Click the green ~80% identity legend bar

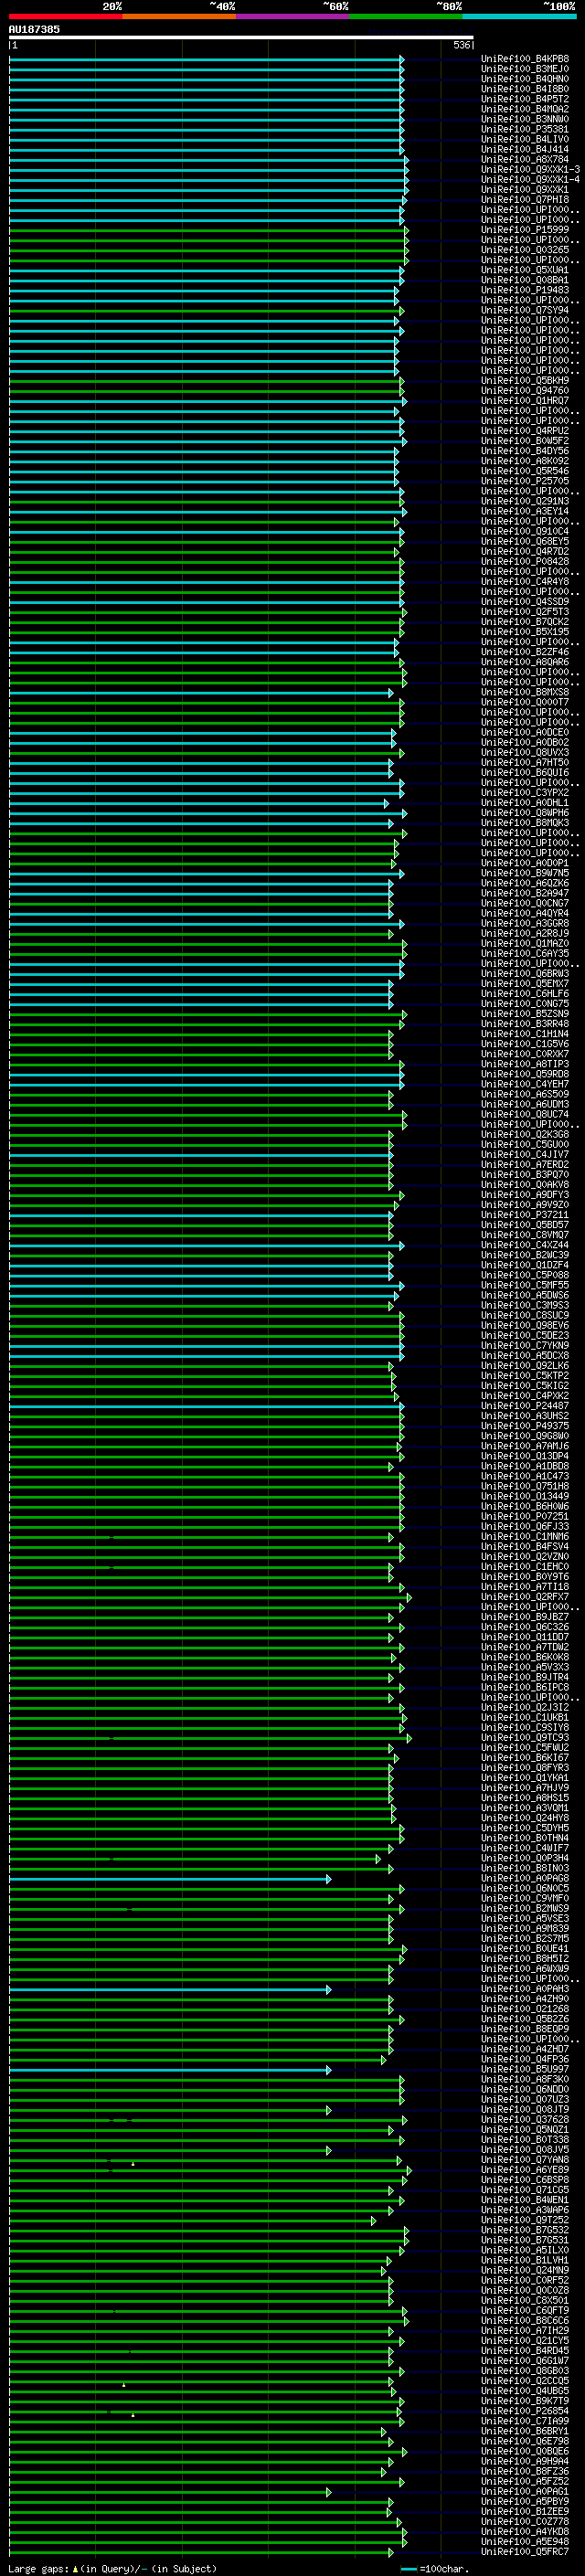[406, 16]
